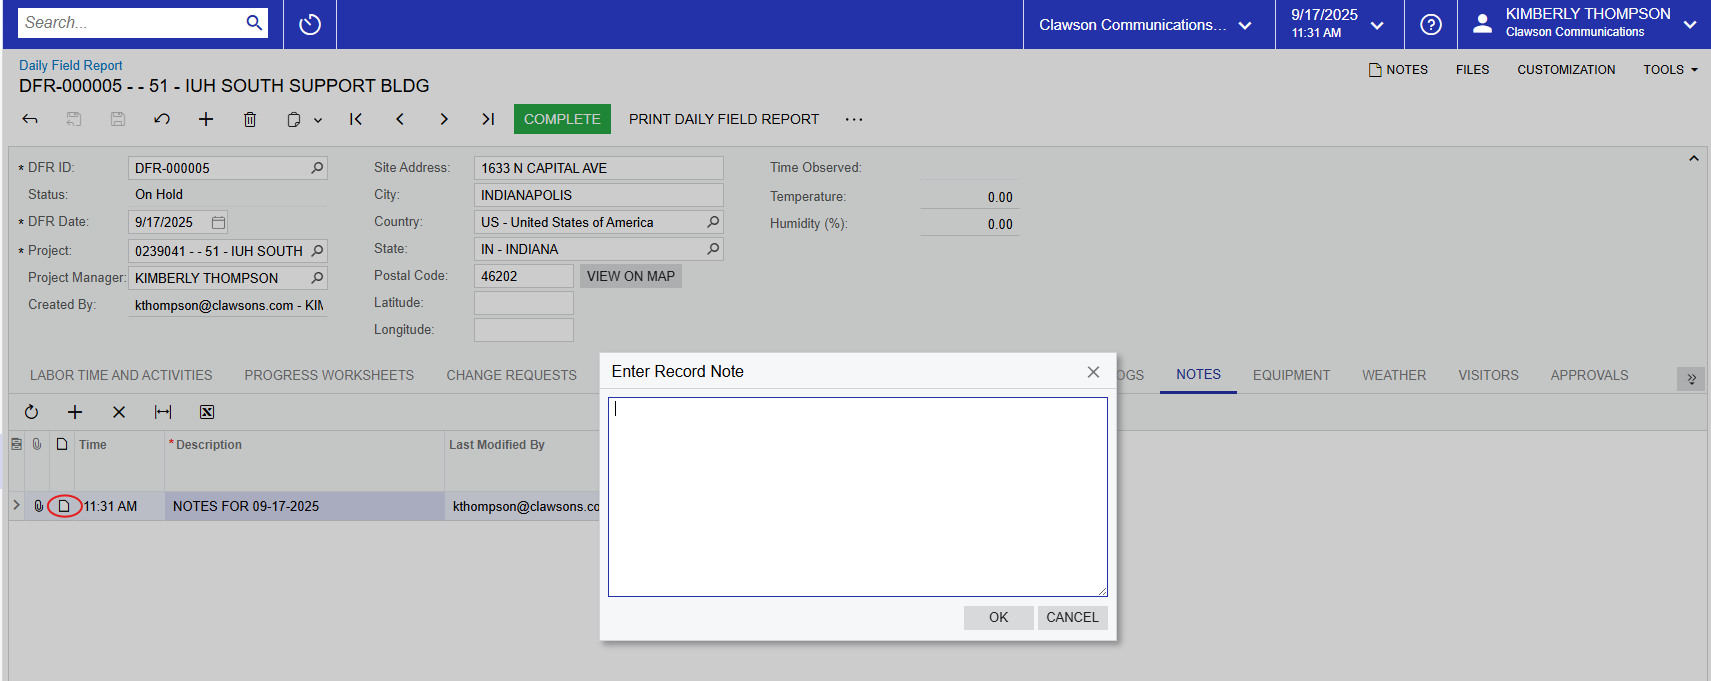The image size is (1711, 681).
Task: Switch to the Weather tab
Action: [x=1393, y=375]
